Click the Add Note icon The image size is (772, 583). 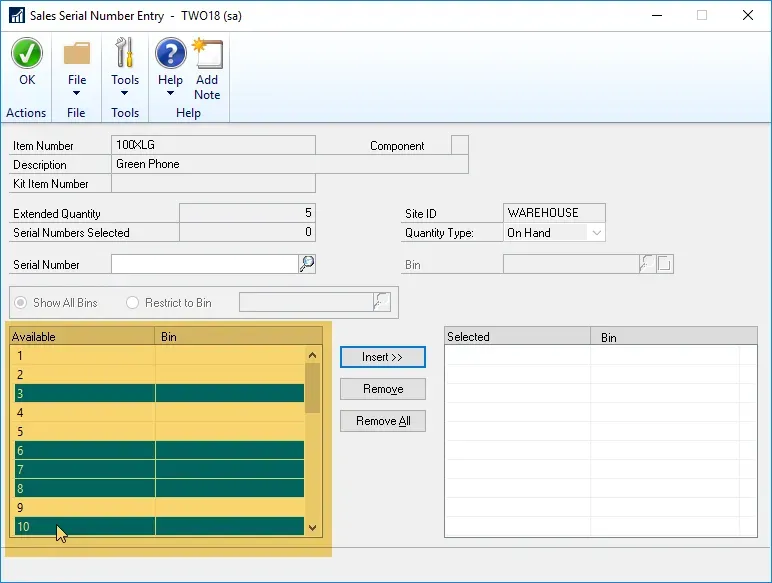point(207,55)
